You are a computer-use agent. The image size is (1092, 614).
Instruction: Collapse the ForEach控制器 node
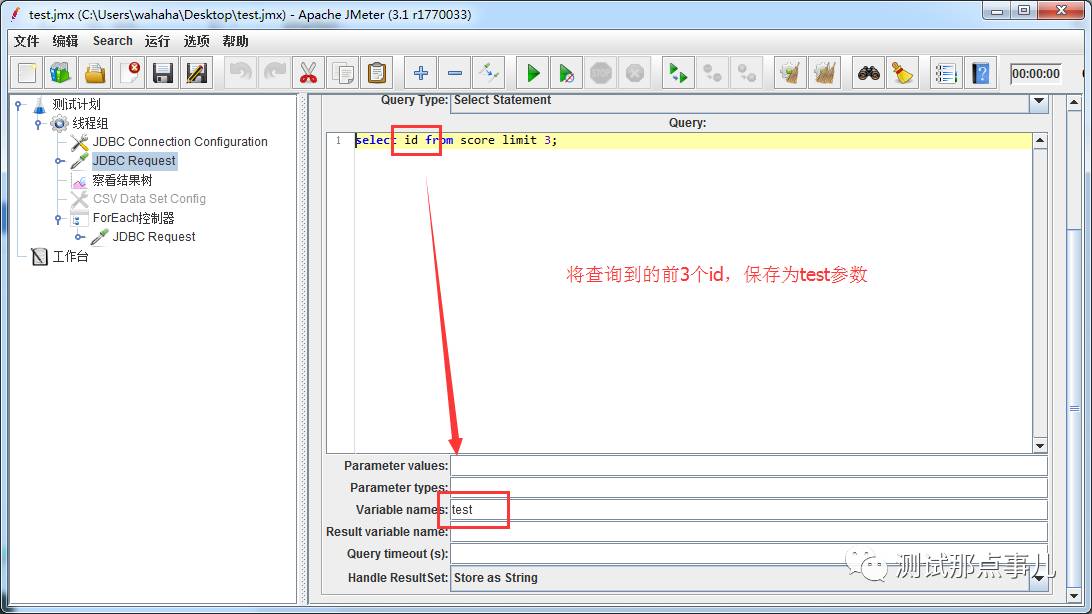point(58,219)
